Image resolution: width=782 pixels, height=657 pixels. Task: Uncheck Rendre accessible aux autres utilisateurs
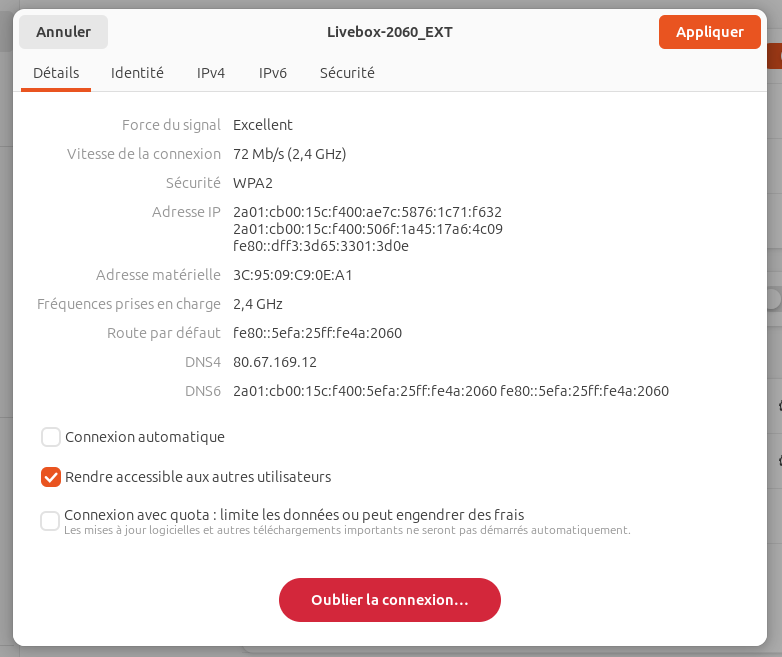point(51,477)
